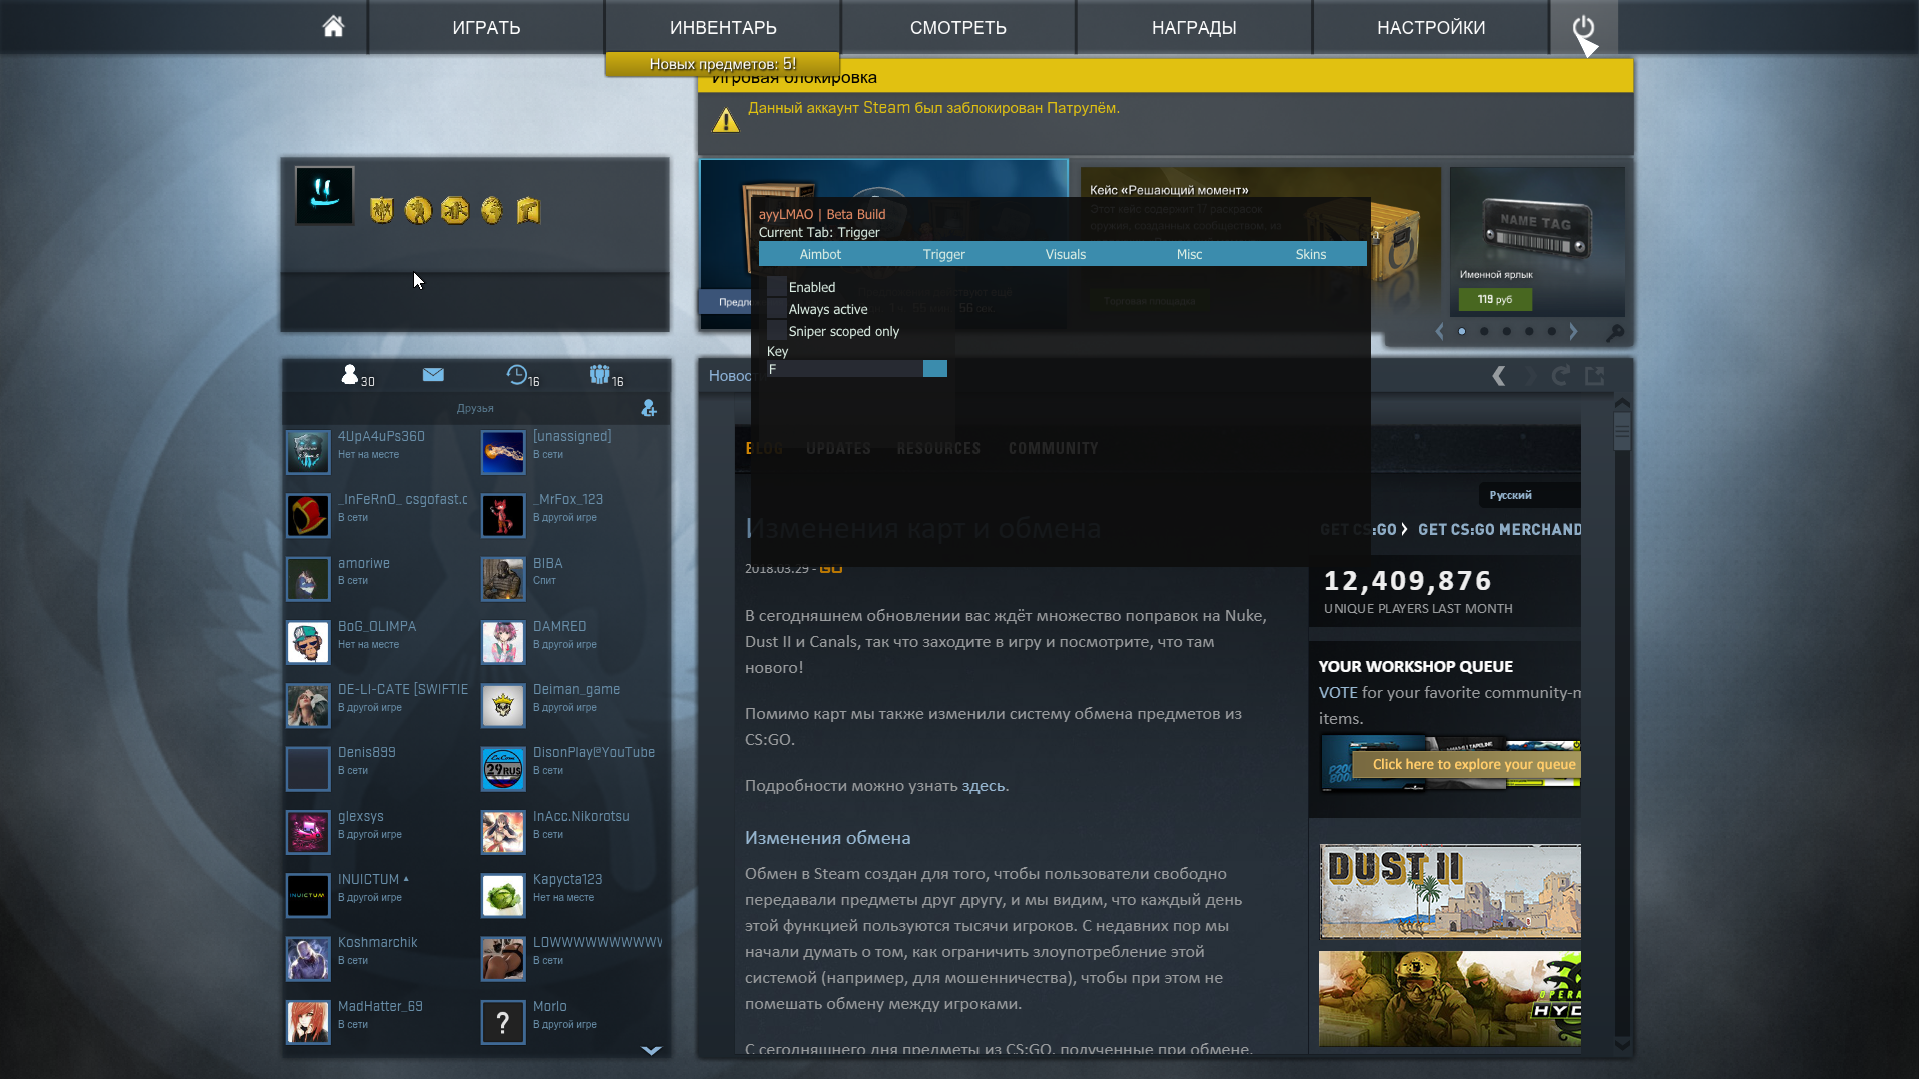Select the second carousel page dot
1919x1079 pixels.
(x=1484, y=331)
